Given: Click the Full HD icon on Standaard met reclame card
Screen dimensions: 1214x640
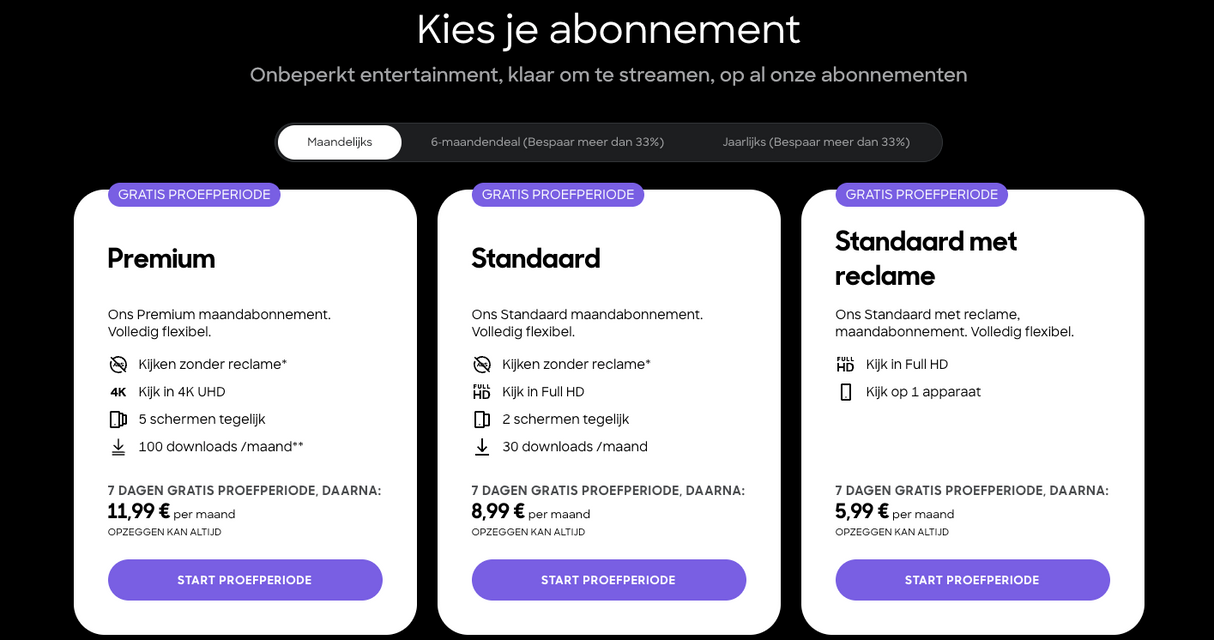Looking at the screenshot, I should click(845, 364).
